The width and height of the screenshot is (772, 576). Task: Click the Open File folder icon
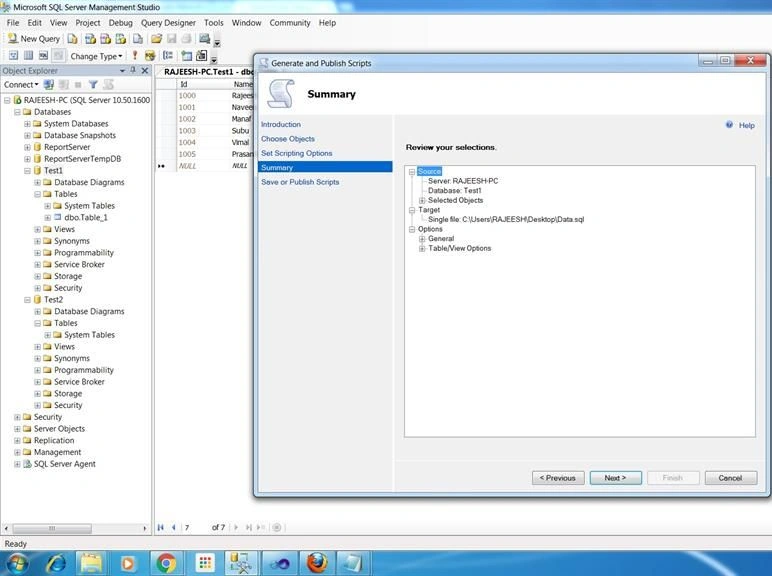point(157,38)
